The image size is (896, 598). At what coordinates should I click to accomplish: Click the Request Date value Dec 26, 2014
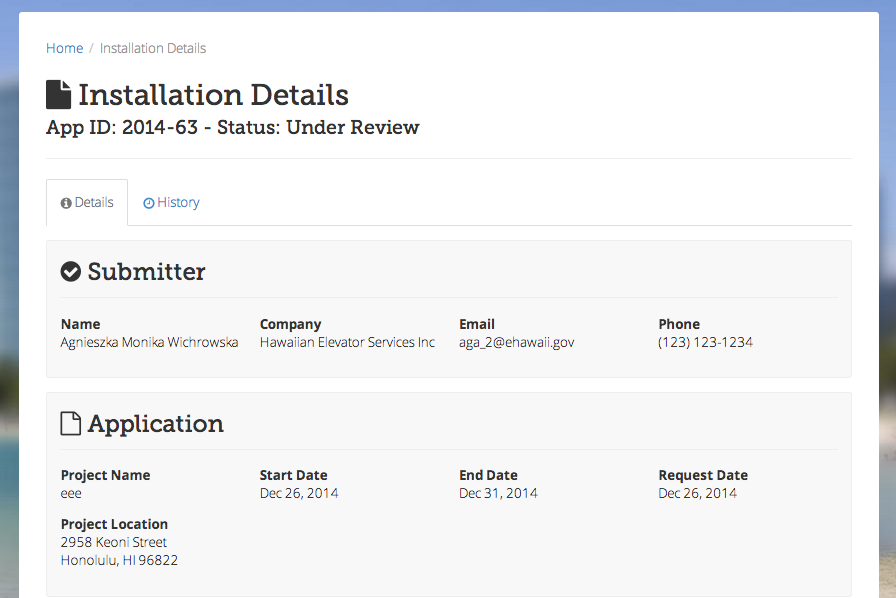point(697,493)
